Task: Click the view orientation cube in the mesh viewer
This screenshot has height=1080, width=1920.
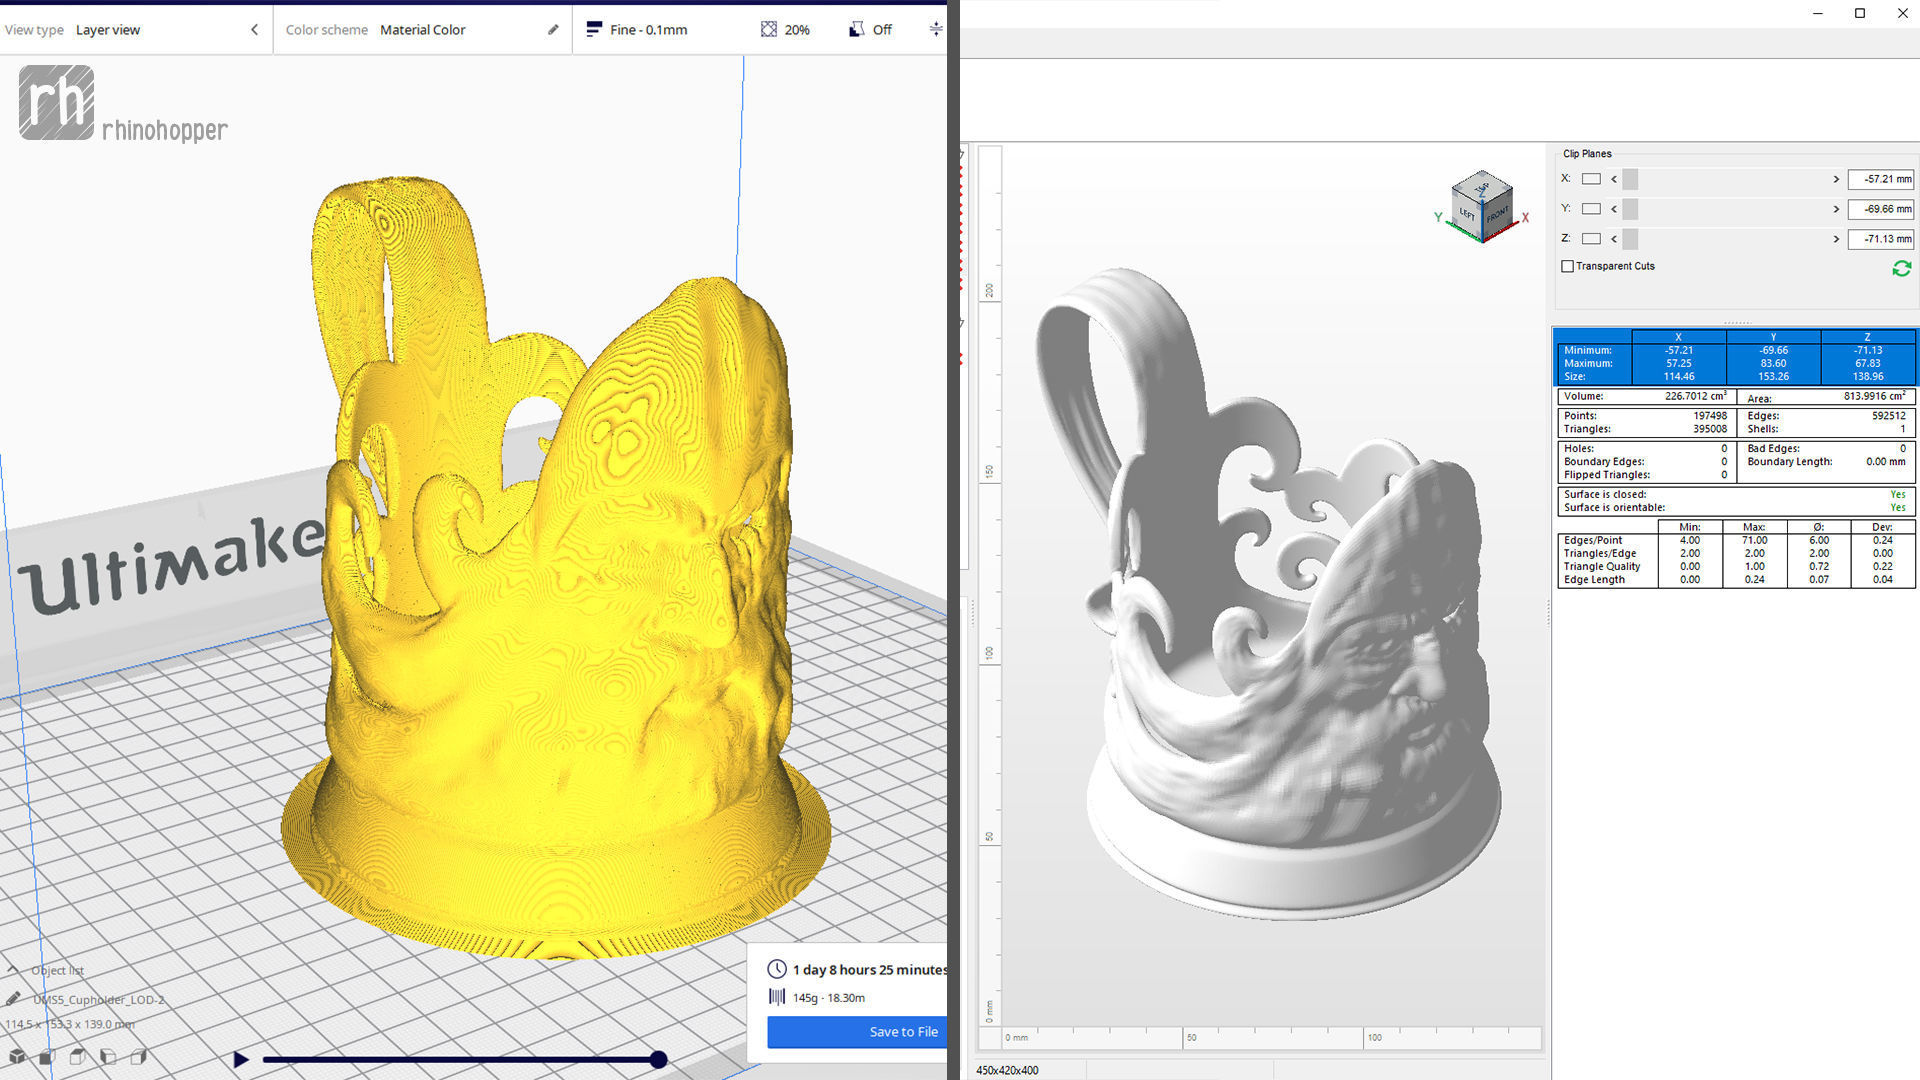Action: [x=1481, y=206]
